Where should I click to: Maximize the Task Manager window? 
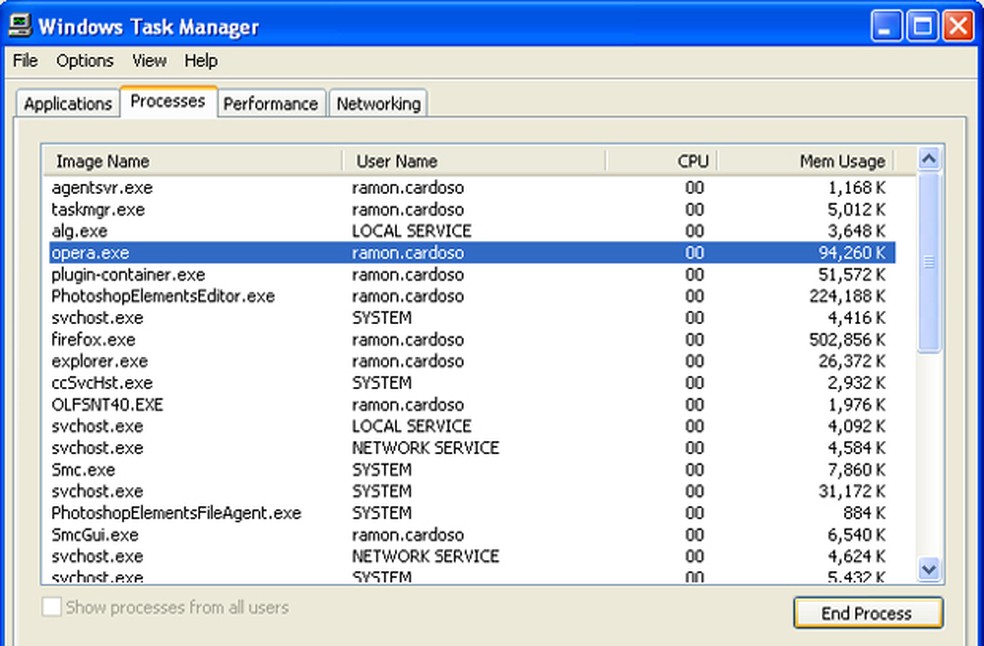[x=921, y=26]
